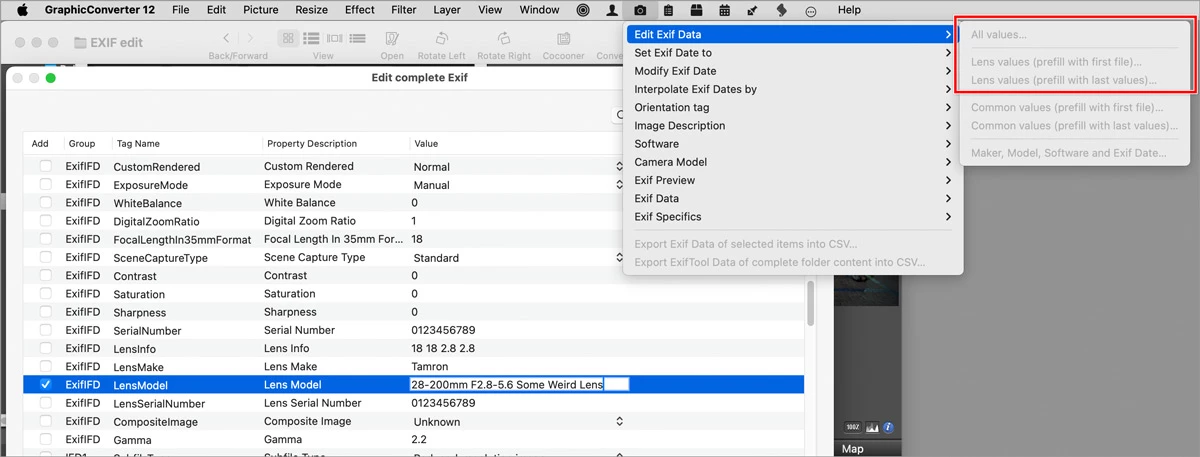Screen dimensions: 1200x457
Task: Switch browser to filmstrip view
Action: point(334,39)
